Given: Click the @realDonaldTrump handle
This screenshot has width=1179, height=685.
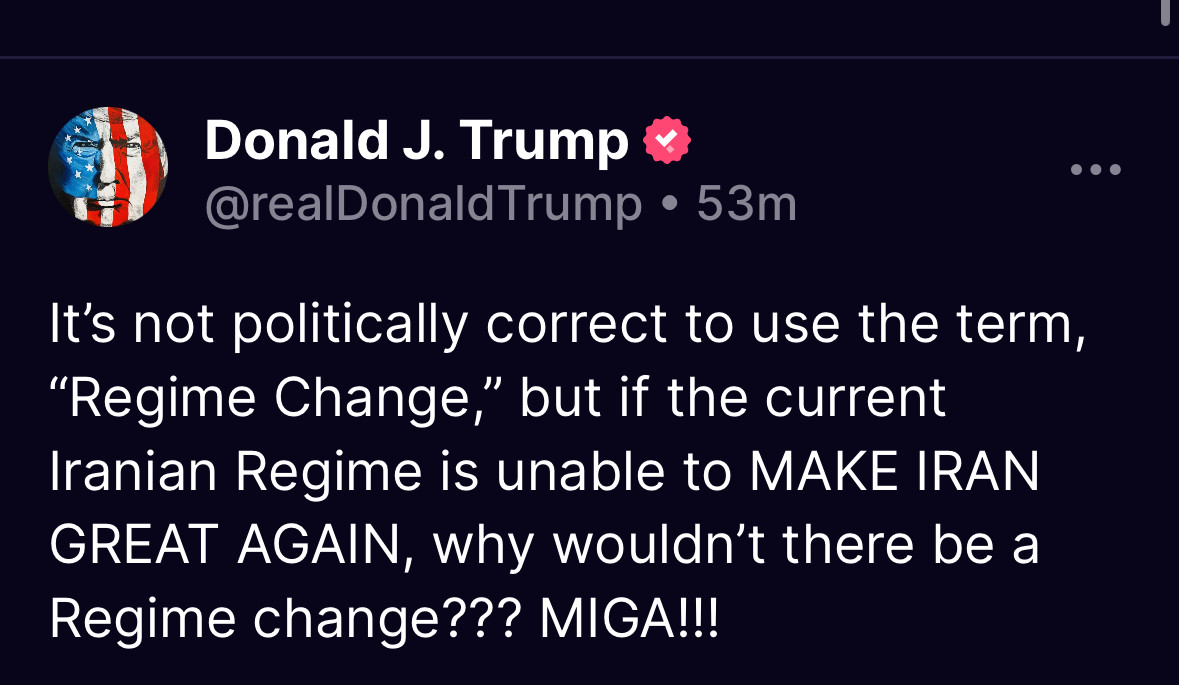Looking at the screenshot, I should pos(423,204).
